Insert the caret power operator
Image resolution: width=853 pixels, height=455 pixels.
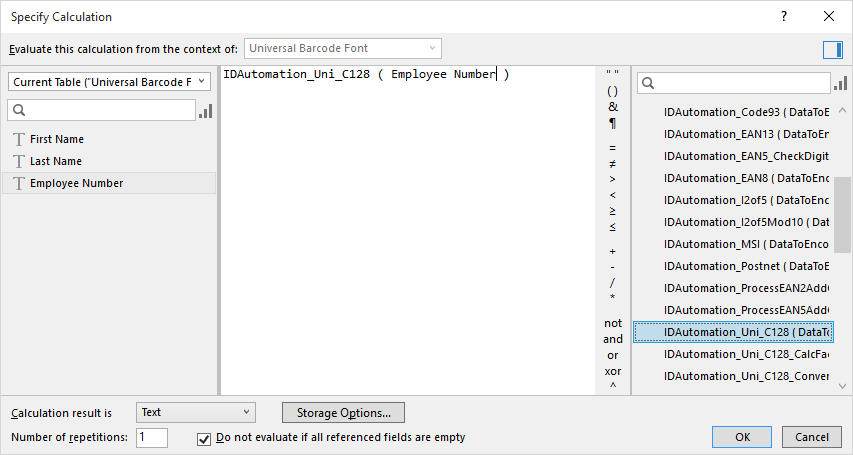point(613,385)
